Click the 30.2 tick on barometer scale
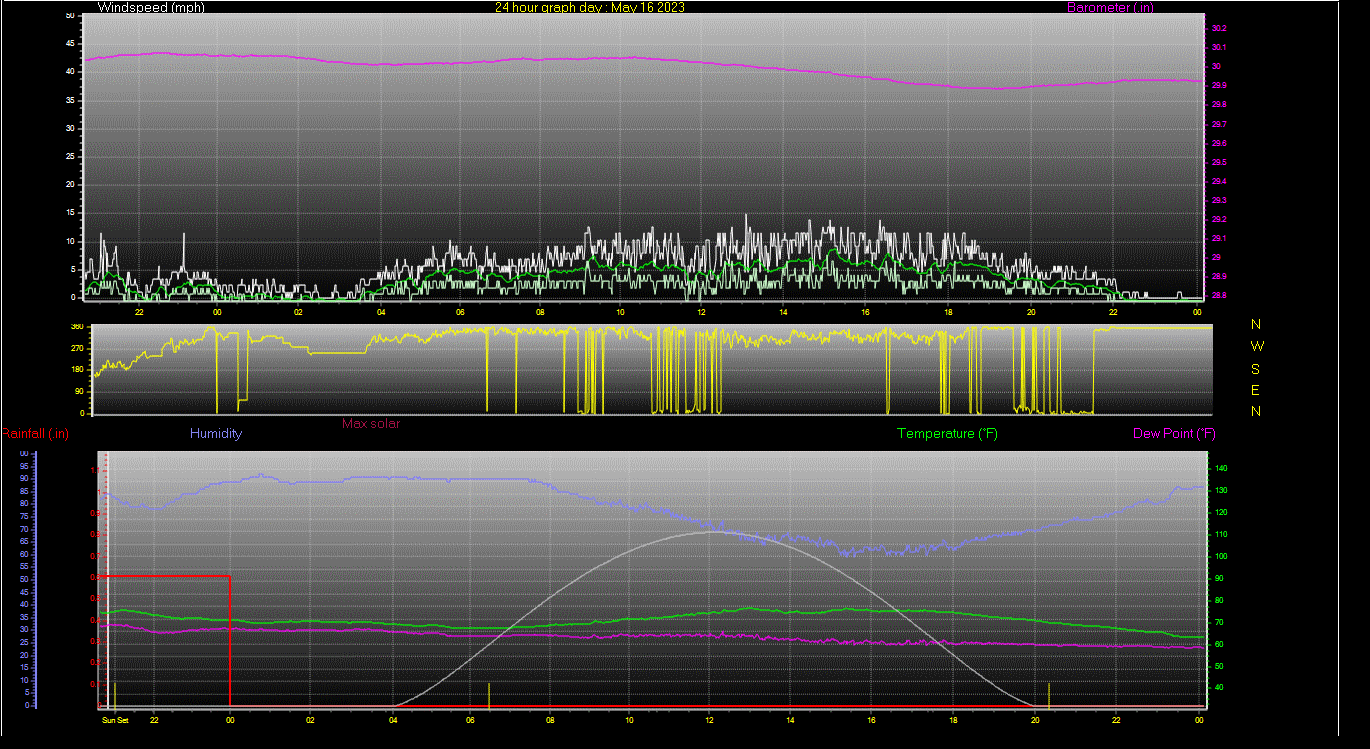The image size is (1370, 749). [x=1217, y=28]
